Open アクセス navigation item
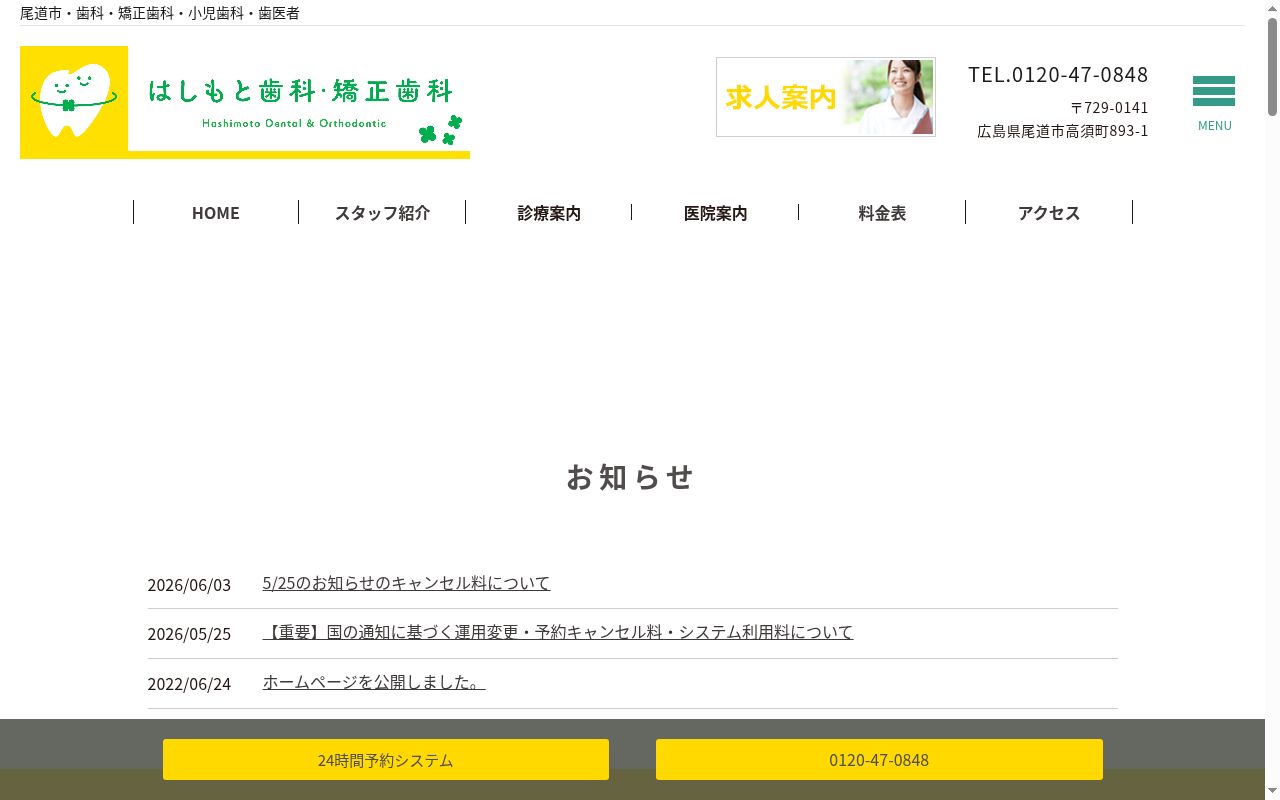This screenshot has width=1280, height=800. pos(1049,212)
